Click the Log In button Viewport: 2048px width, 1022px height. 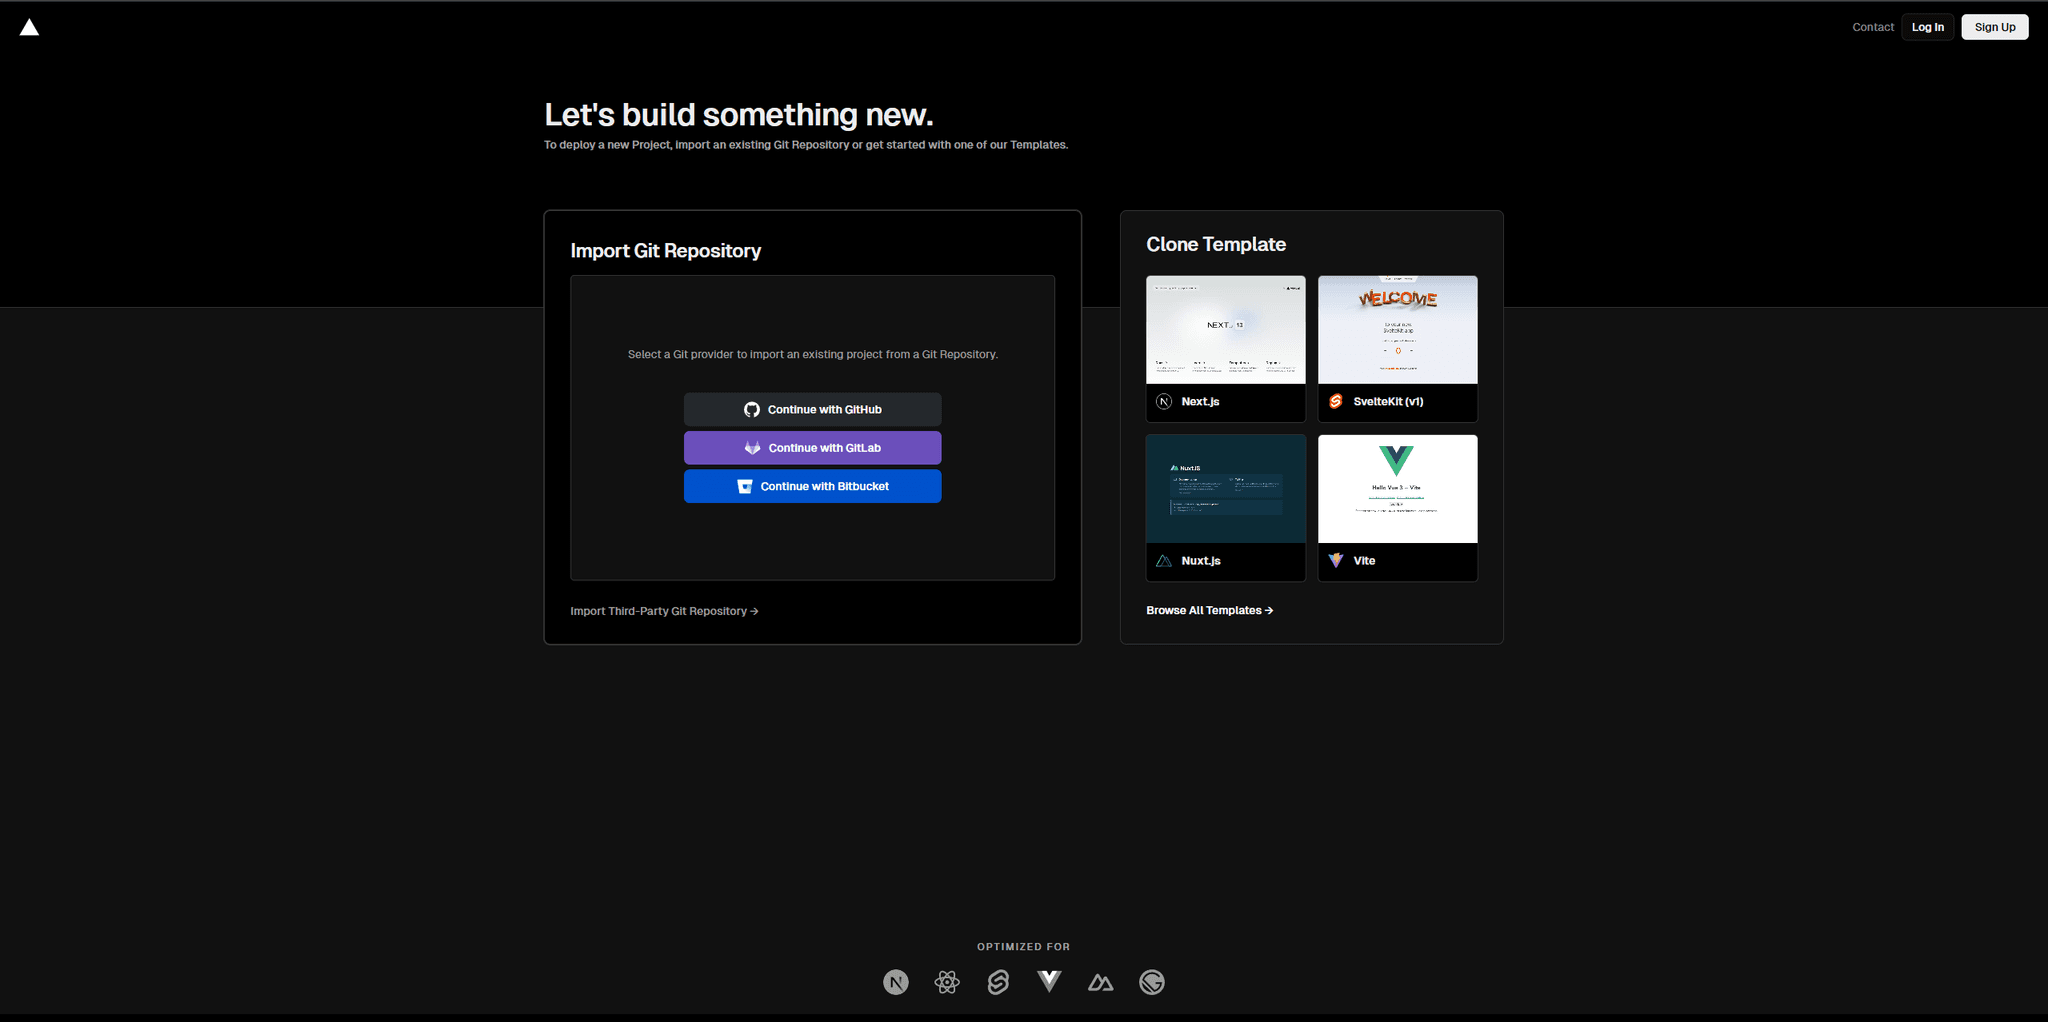pos(1927,27)
